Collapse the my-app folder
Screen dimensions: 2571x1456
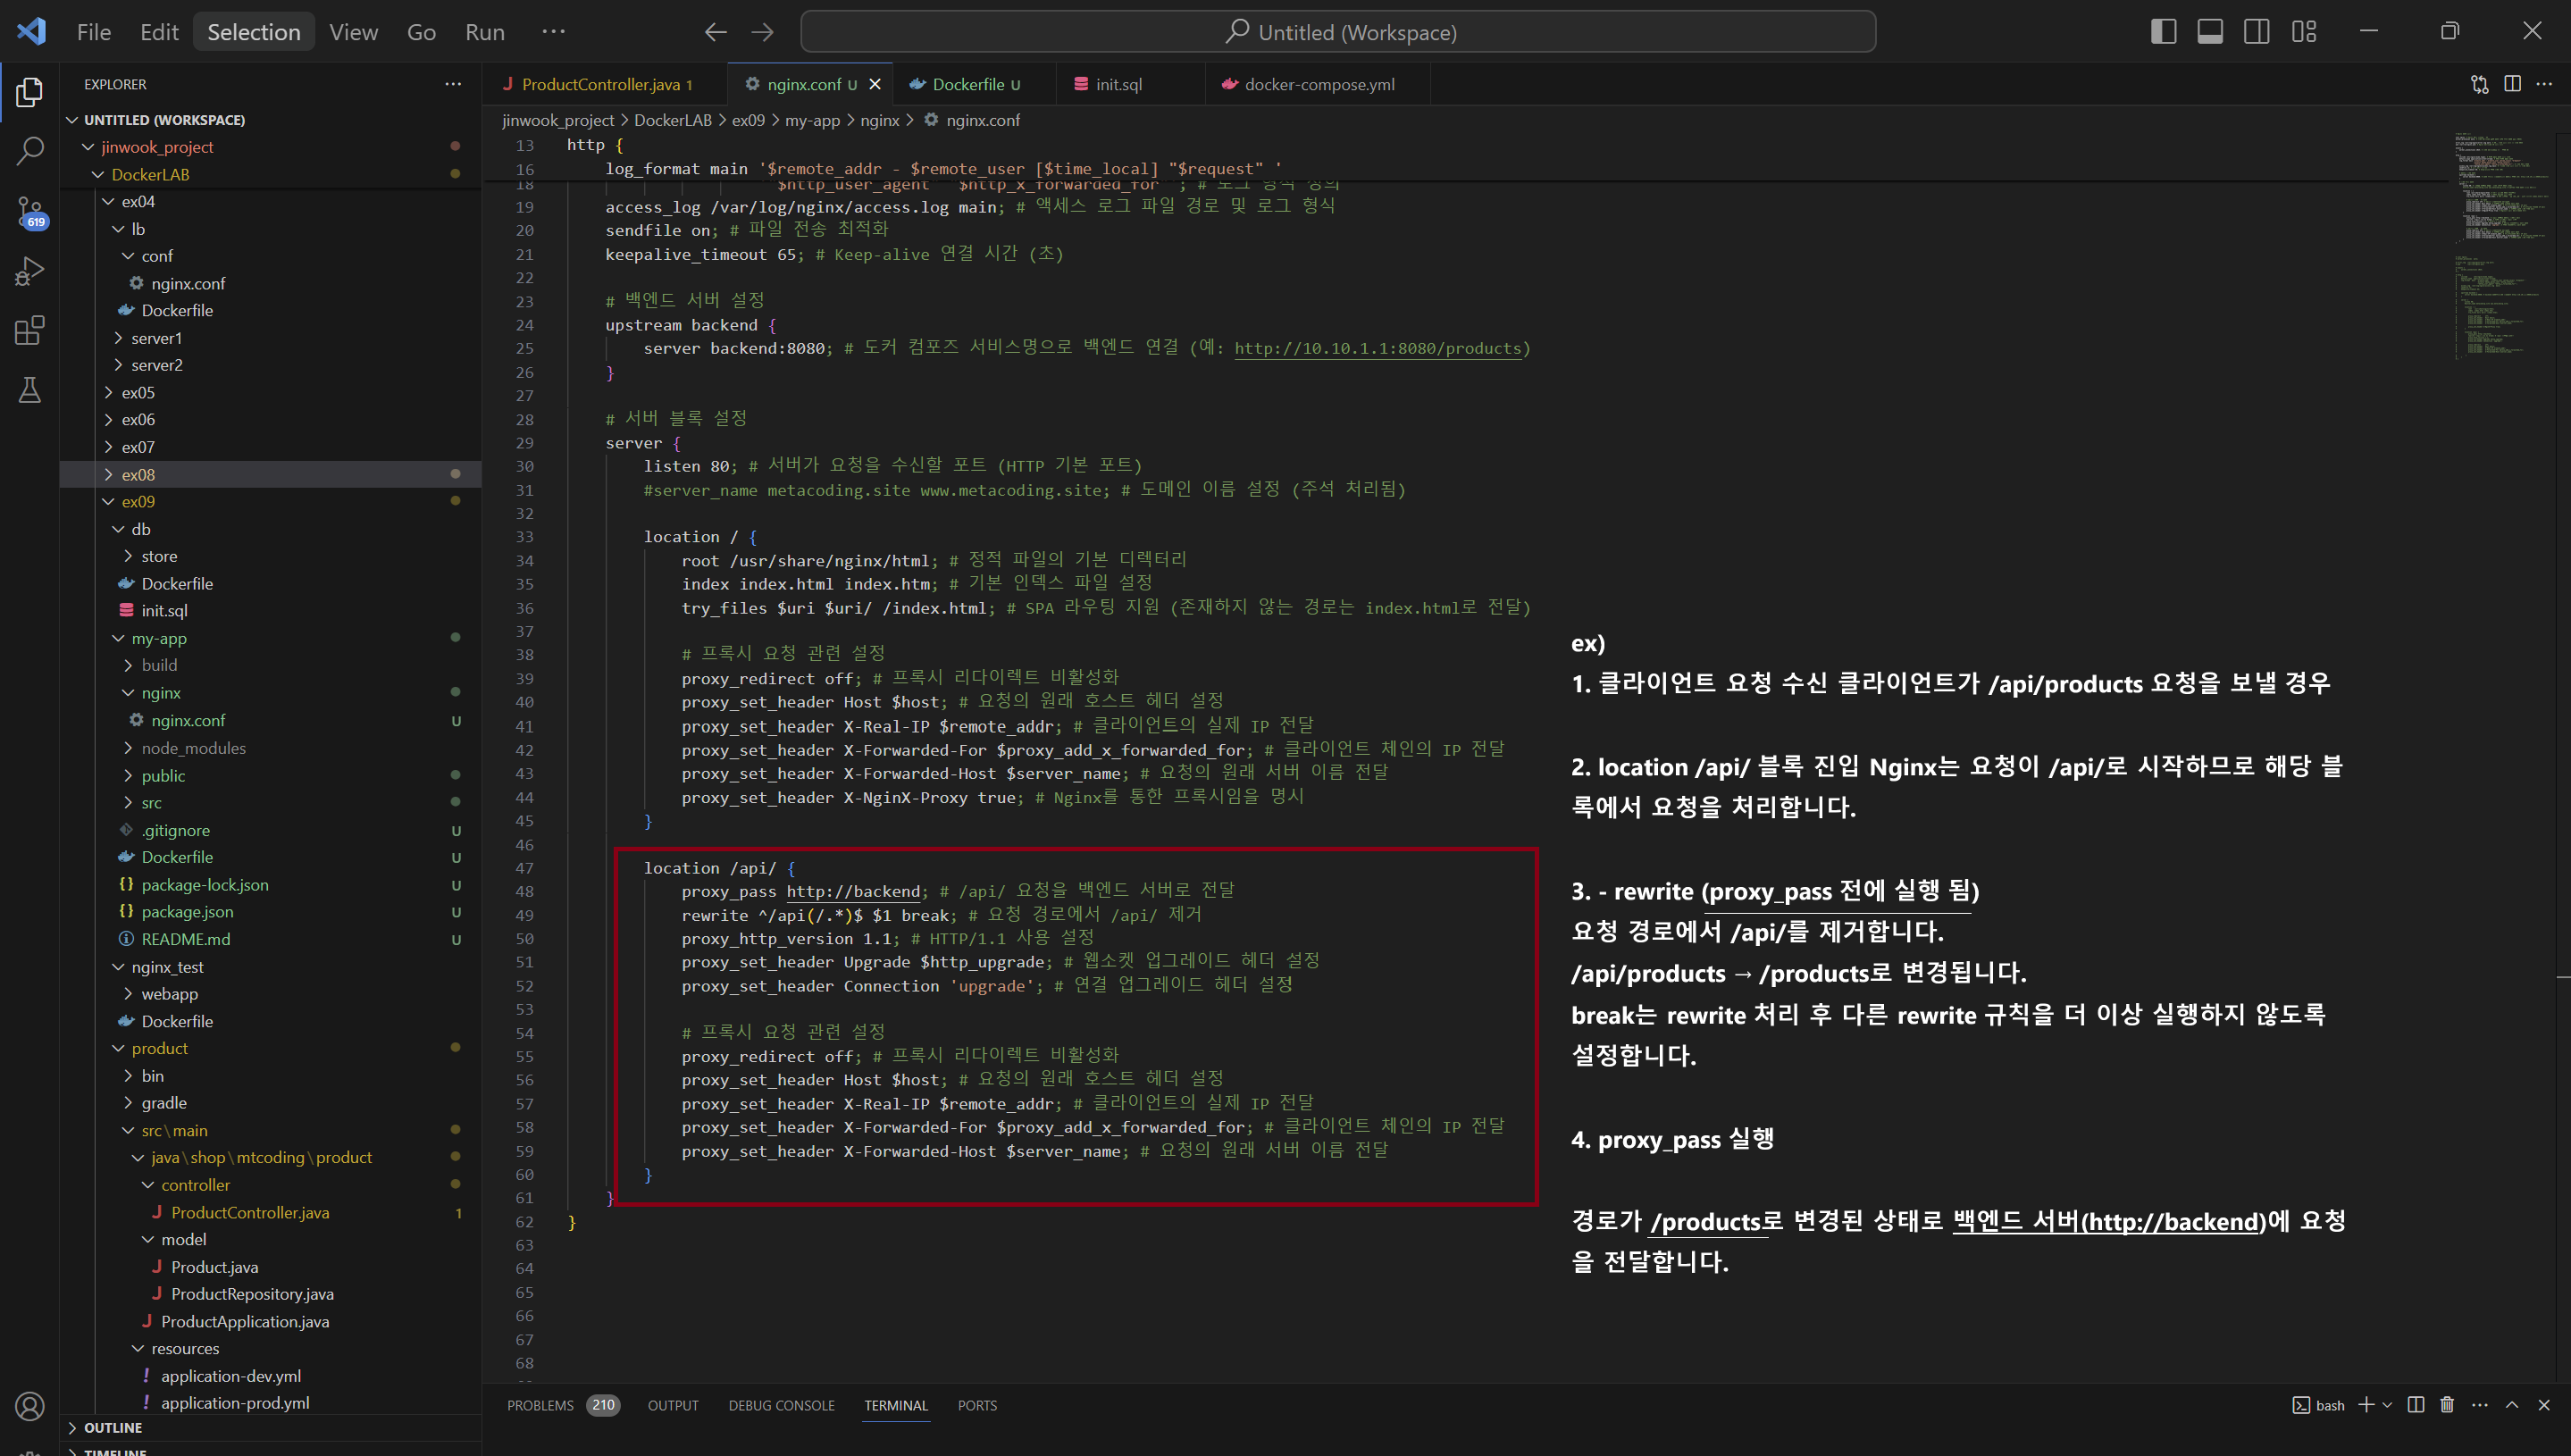159,638
